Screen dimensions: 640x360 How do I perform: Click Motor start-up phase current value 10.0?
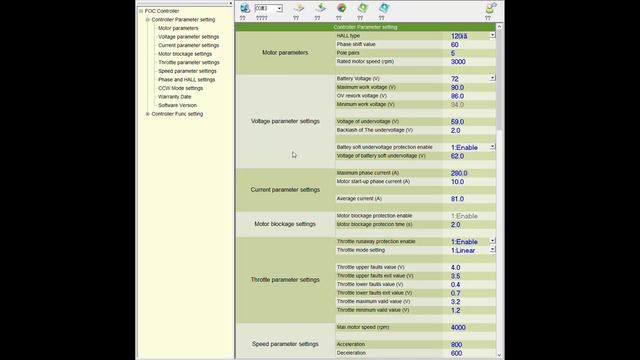(x=469, y=182)
